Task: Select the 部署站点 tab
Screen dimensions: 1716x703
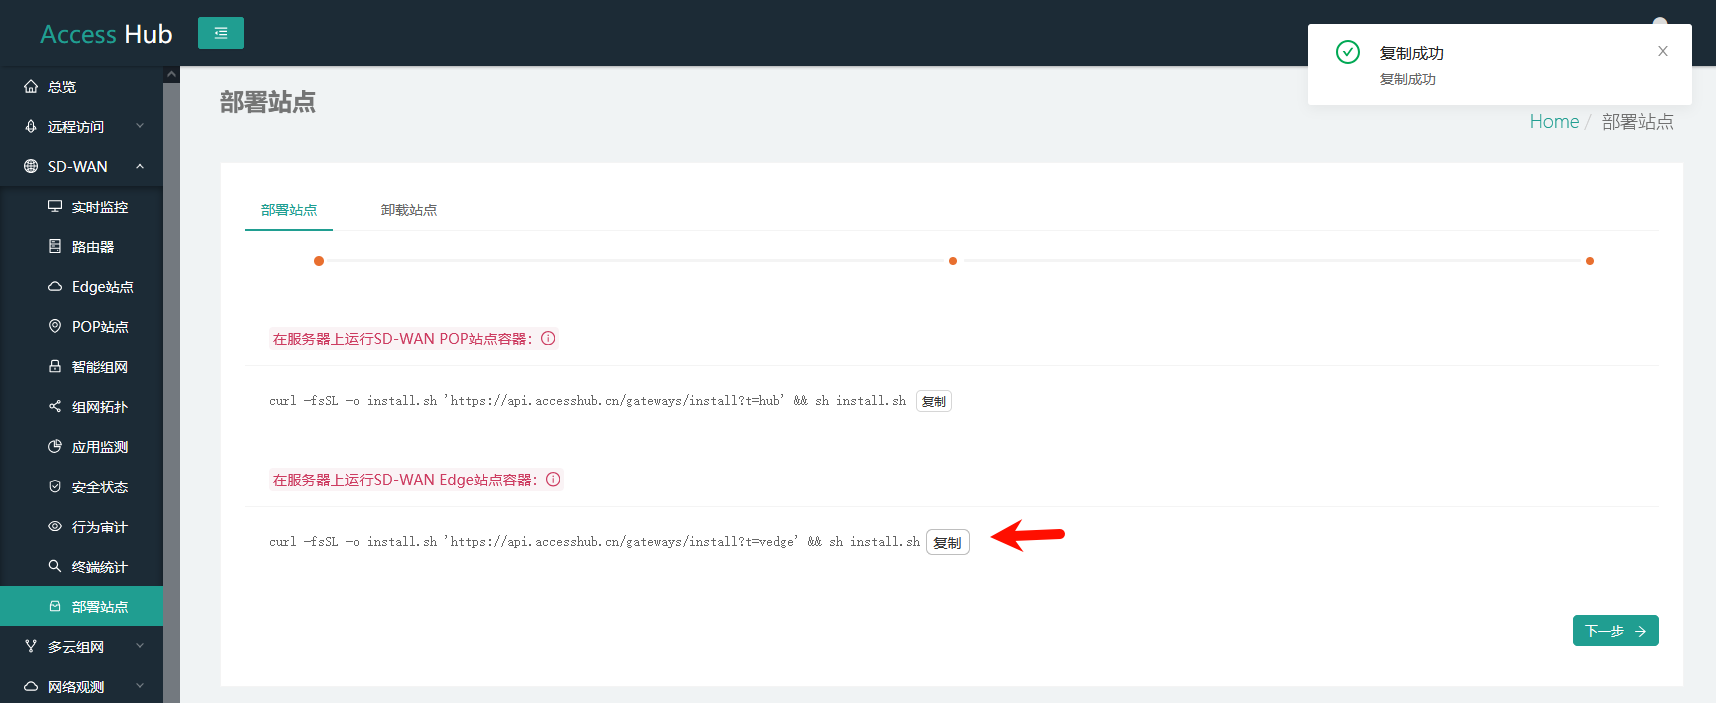Action: [289, 210]
